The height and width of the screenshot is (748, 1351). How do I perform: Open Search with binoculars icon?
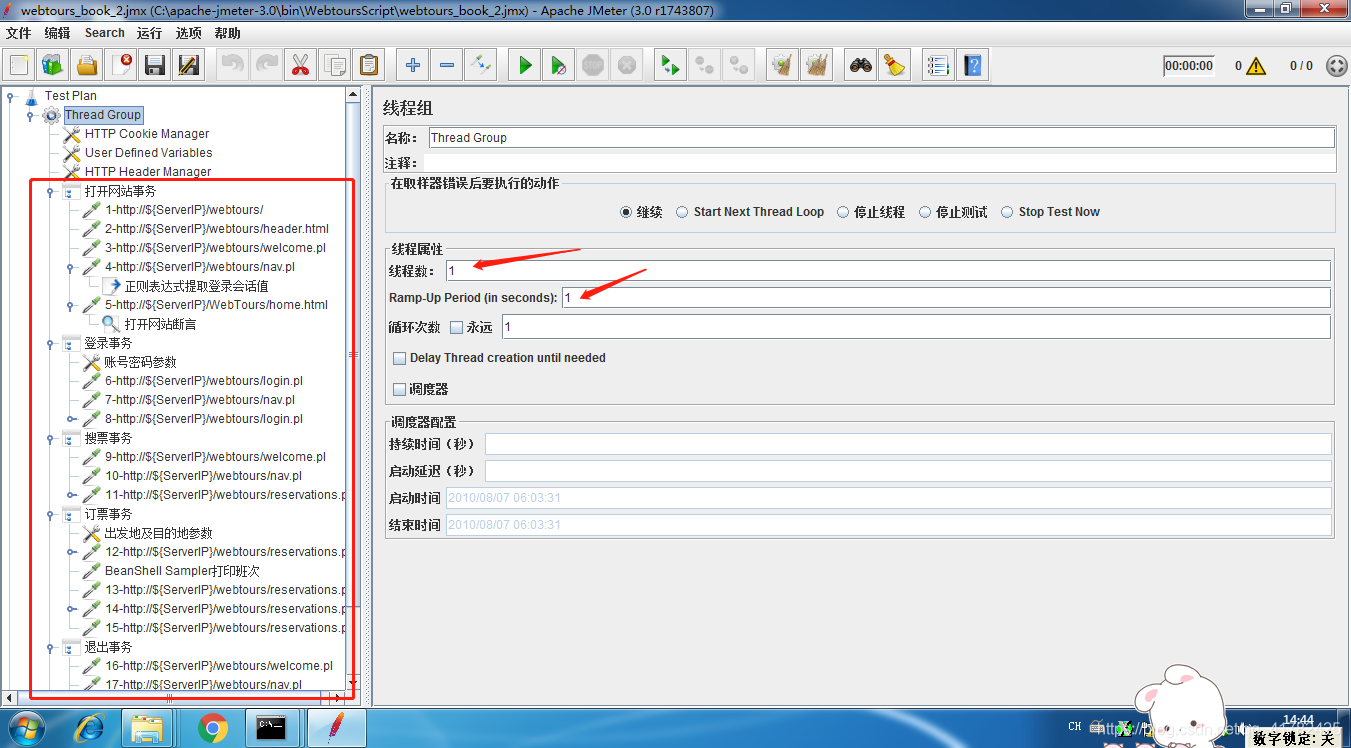tap(861, 66)
